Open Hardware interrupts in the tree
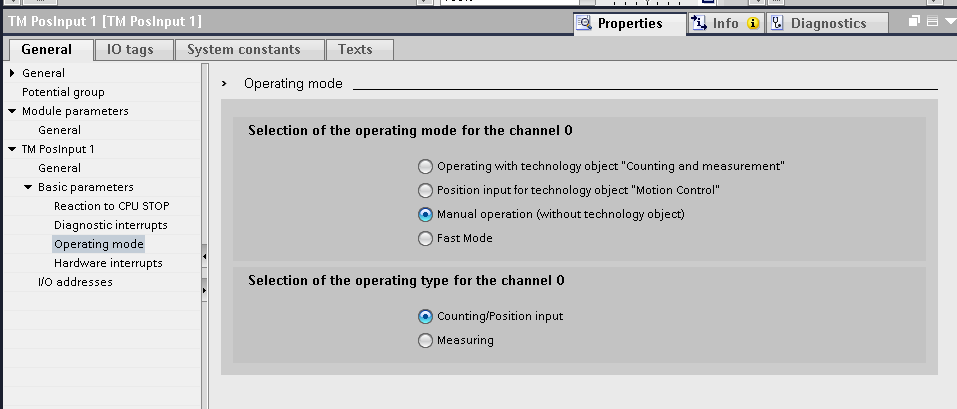957x409 pixels. point(108,263)
